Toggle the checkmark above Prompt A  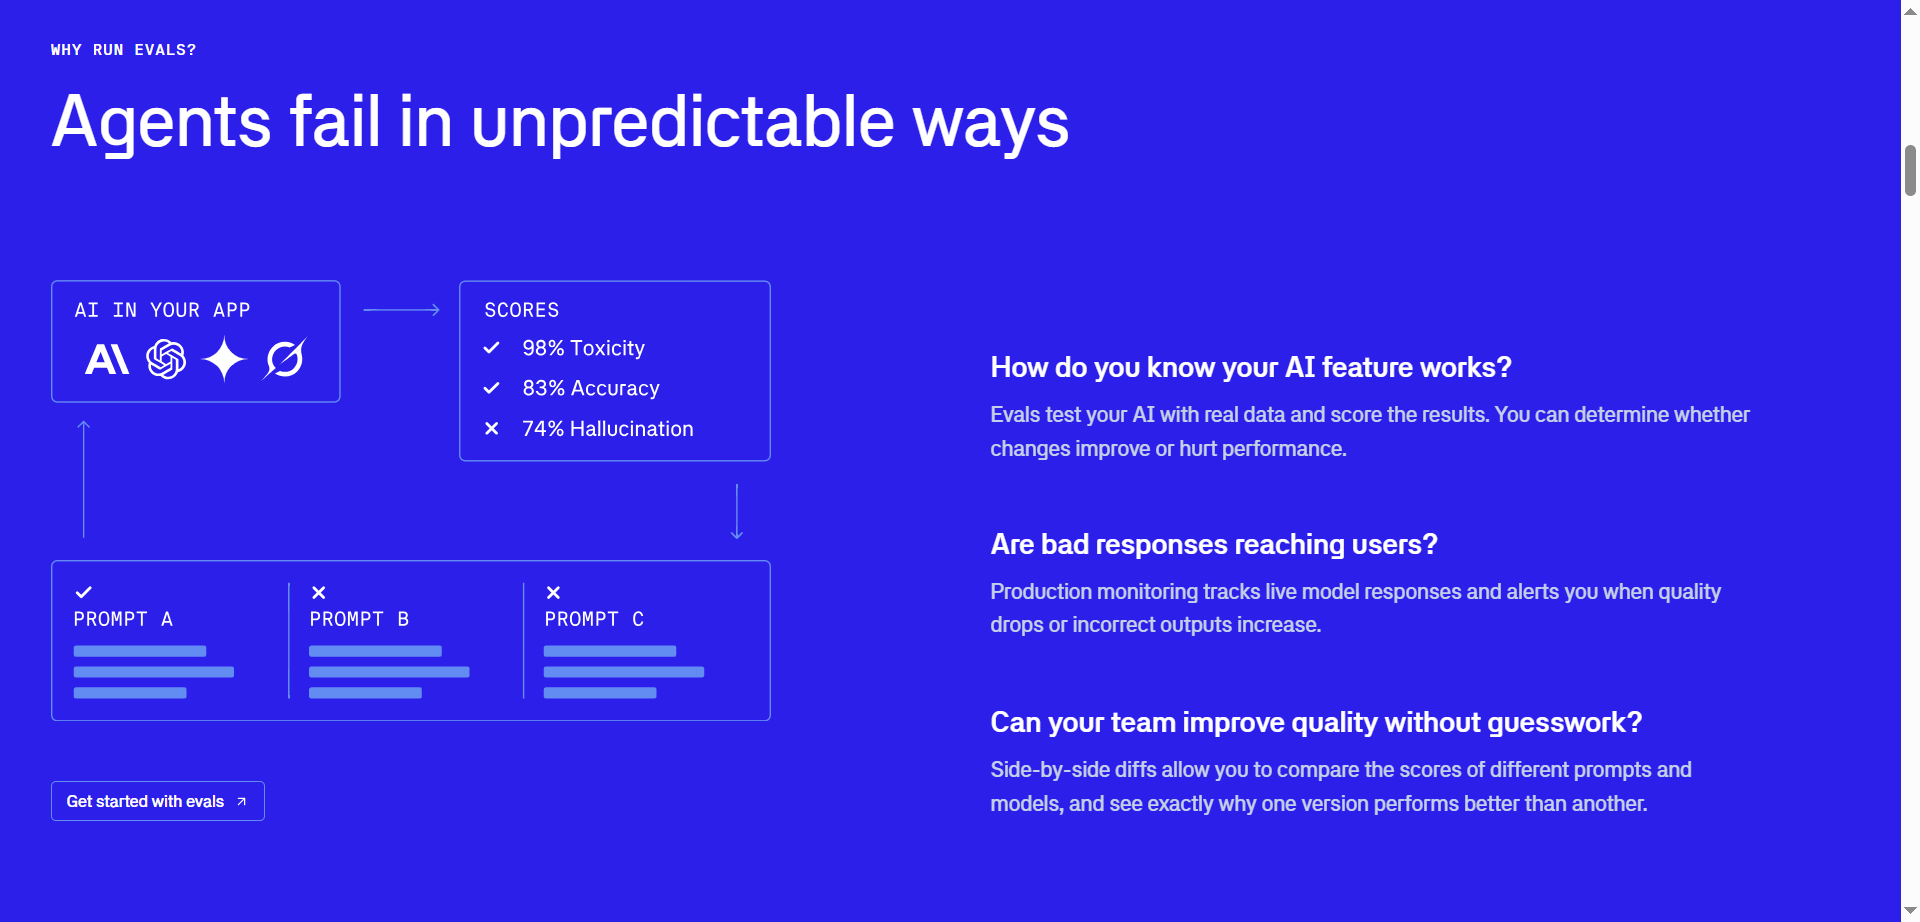84,592
